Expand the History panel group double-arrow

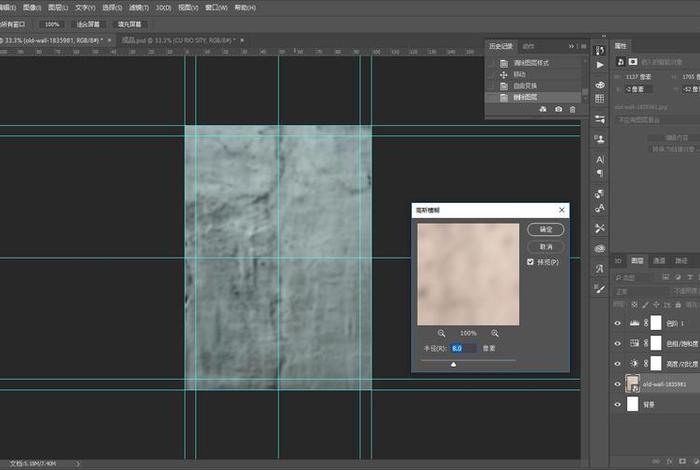tap(571, 46)
